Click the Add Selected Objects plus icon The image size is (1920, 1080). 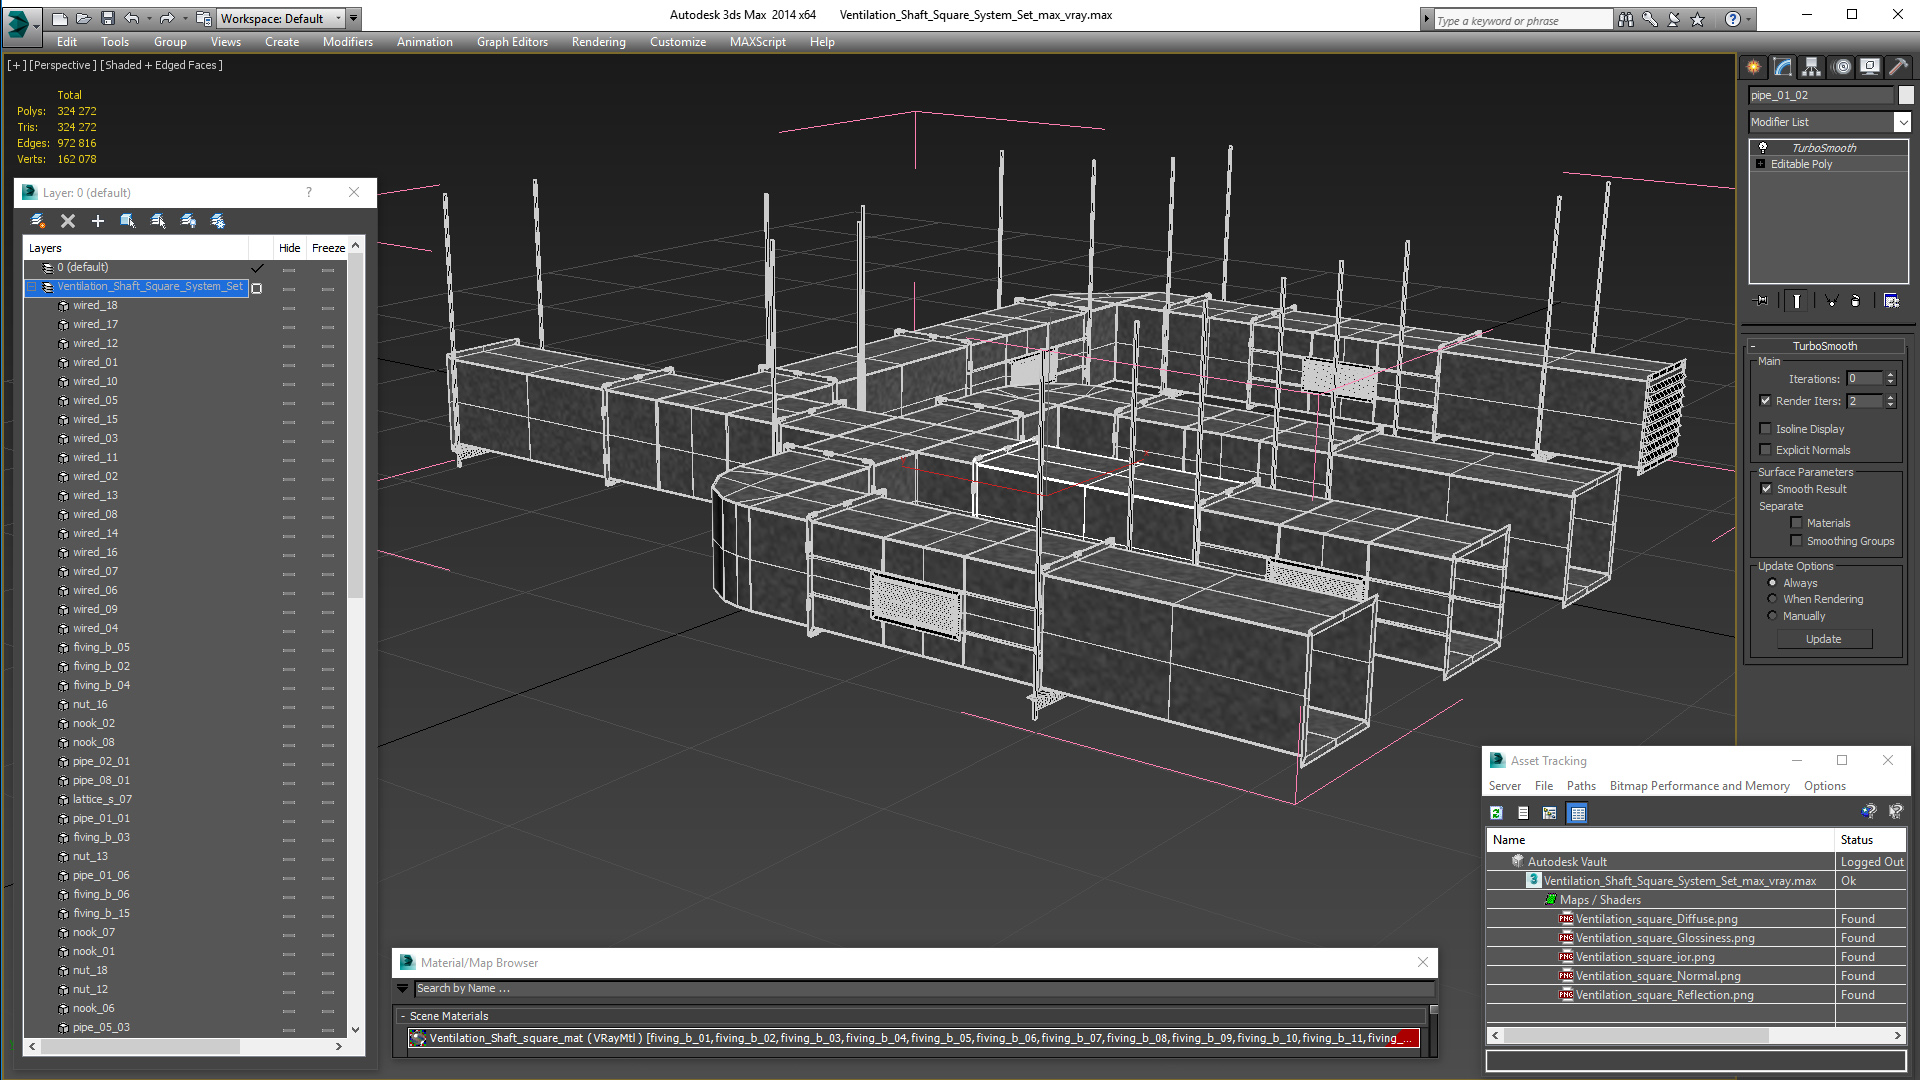click(x=98, y=221)
